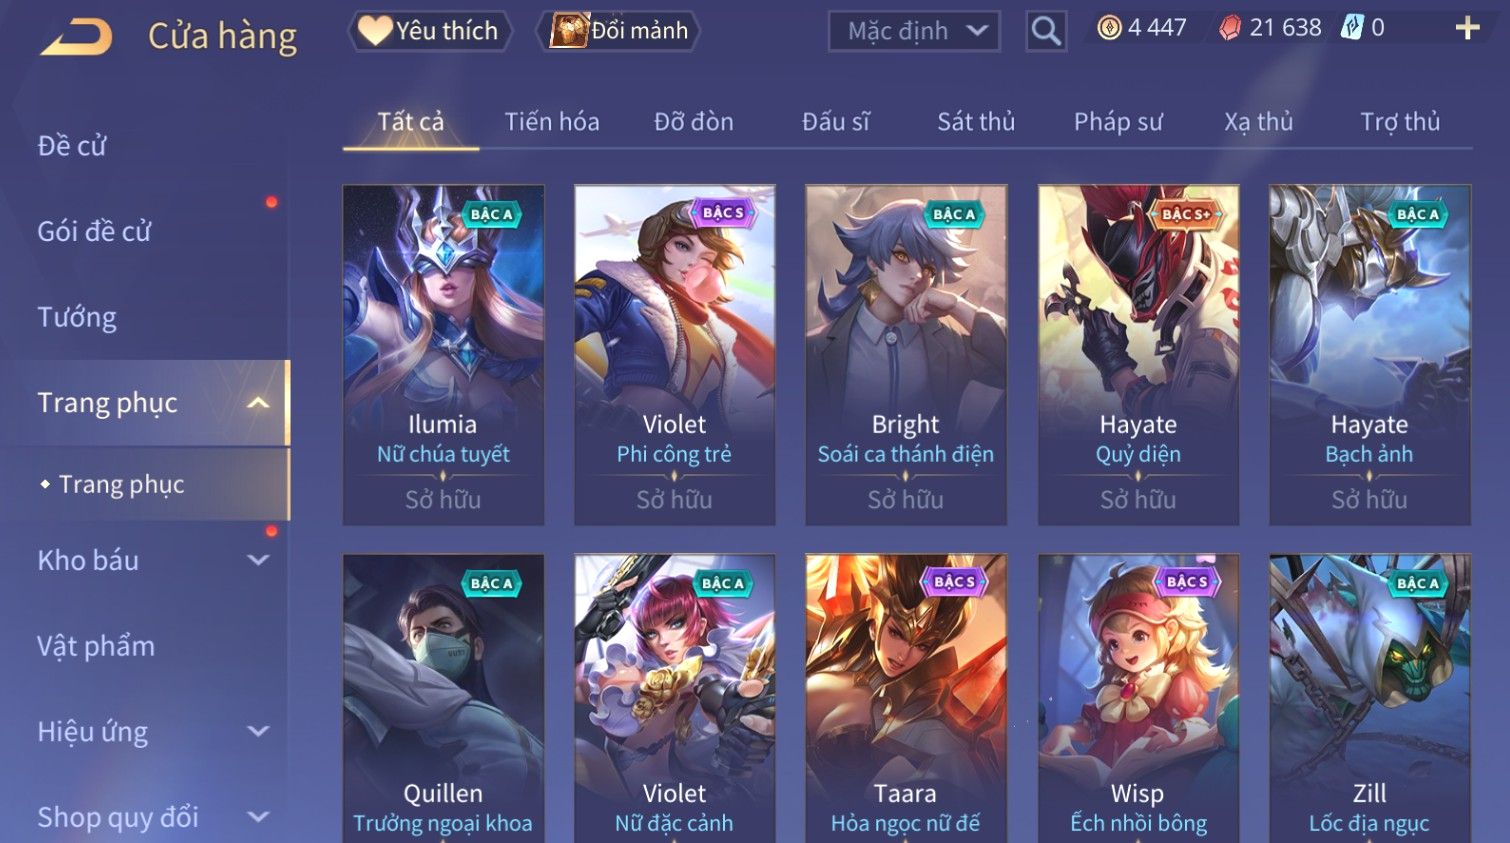Select the Taara Hỏa ngọc nữ đế card
Viewport: 1510px width, 843px height.
click(x=906, y=698)
